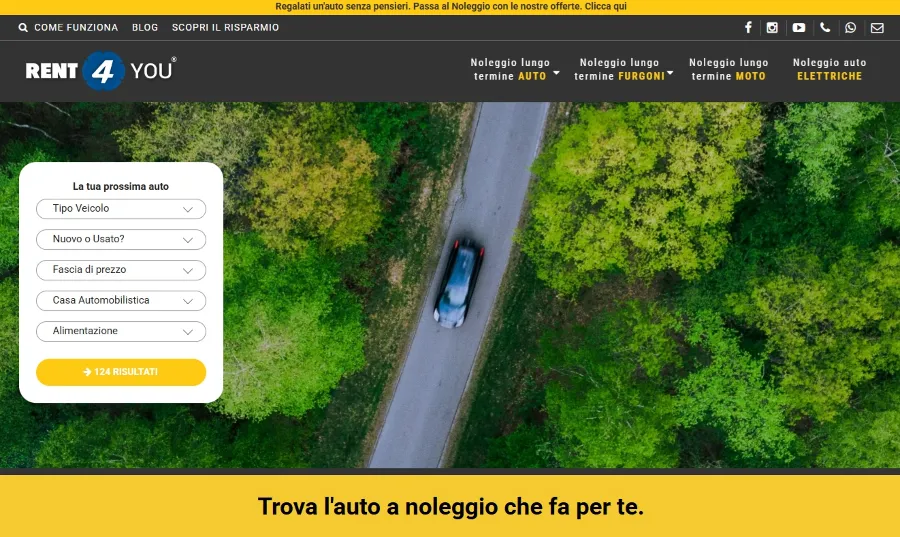Open the COME FUNZIONA link
The image size is (900, 537).
click(x=76, y=28)
